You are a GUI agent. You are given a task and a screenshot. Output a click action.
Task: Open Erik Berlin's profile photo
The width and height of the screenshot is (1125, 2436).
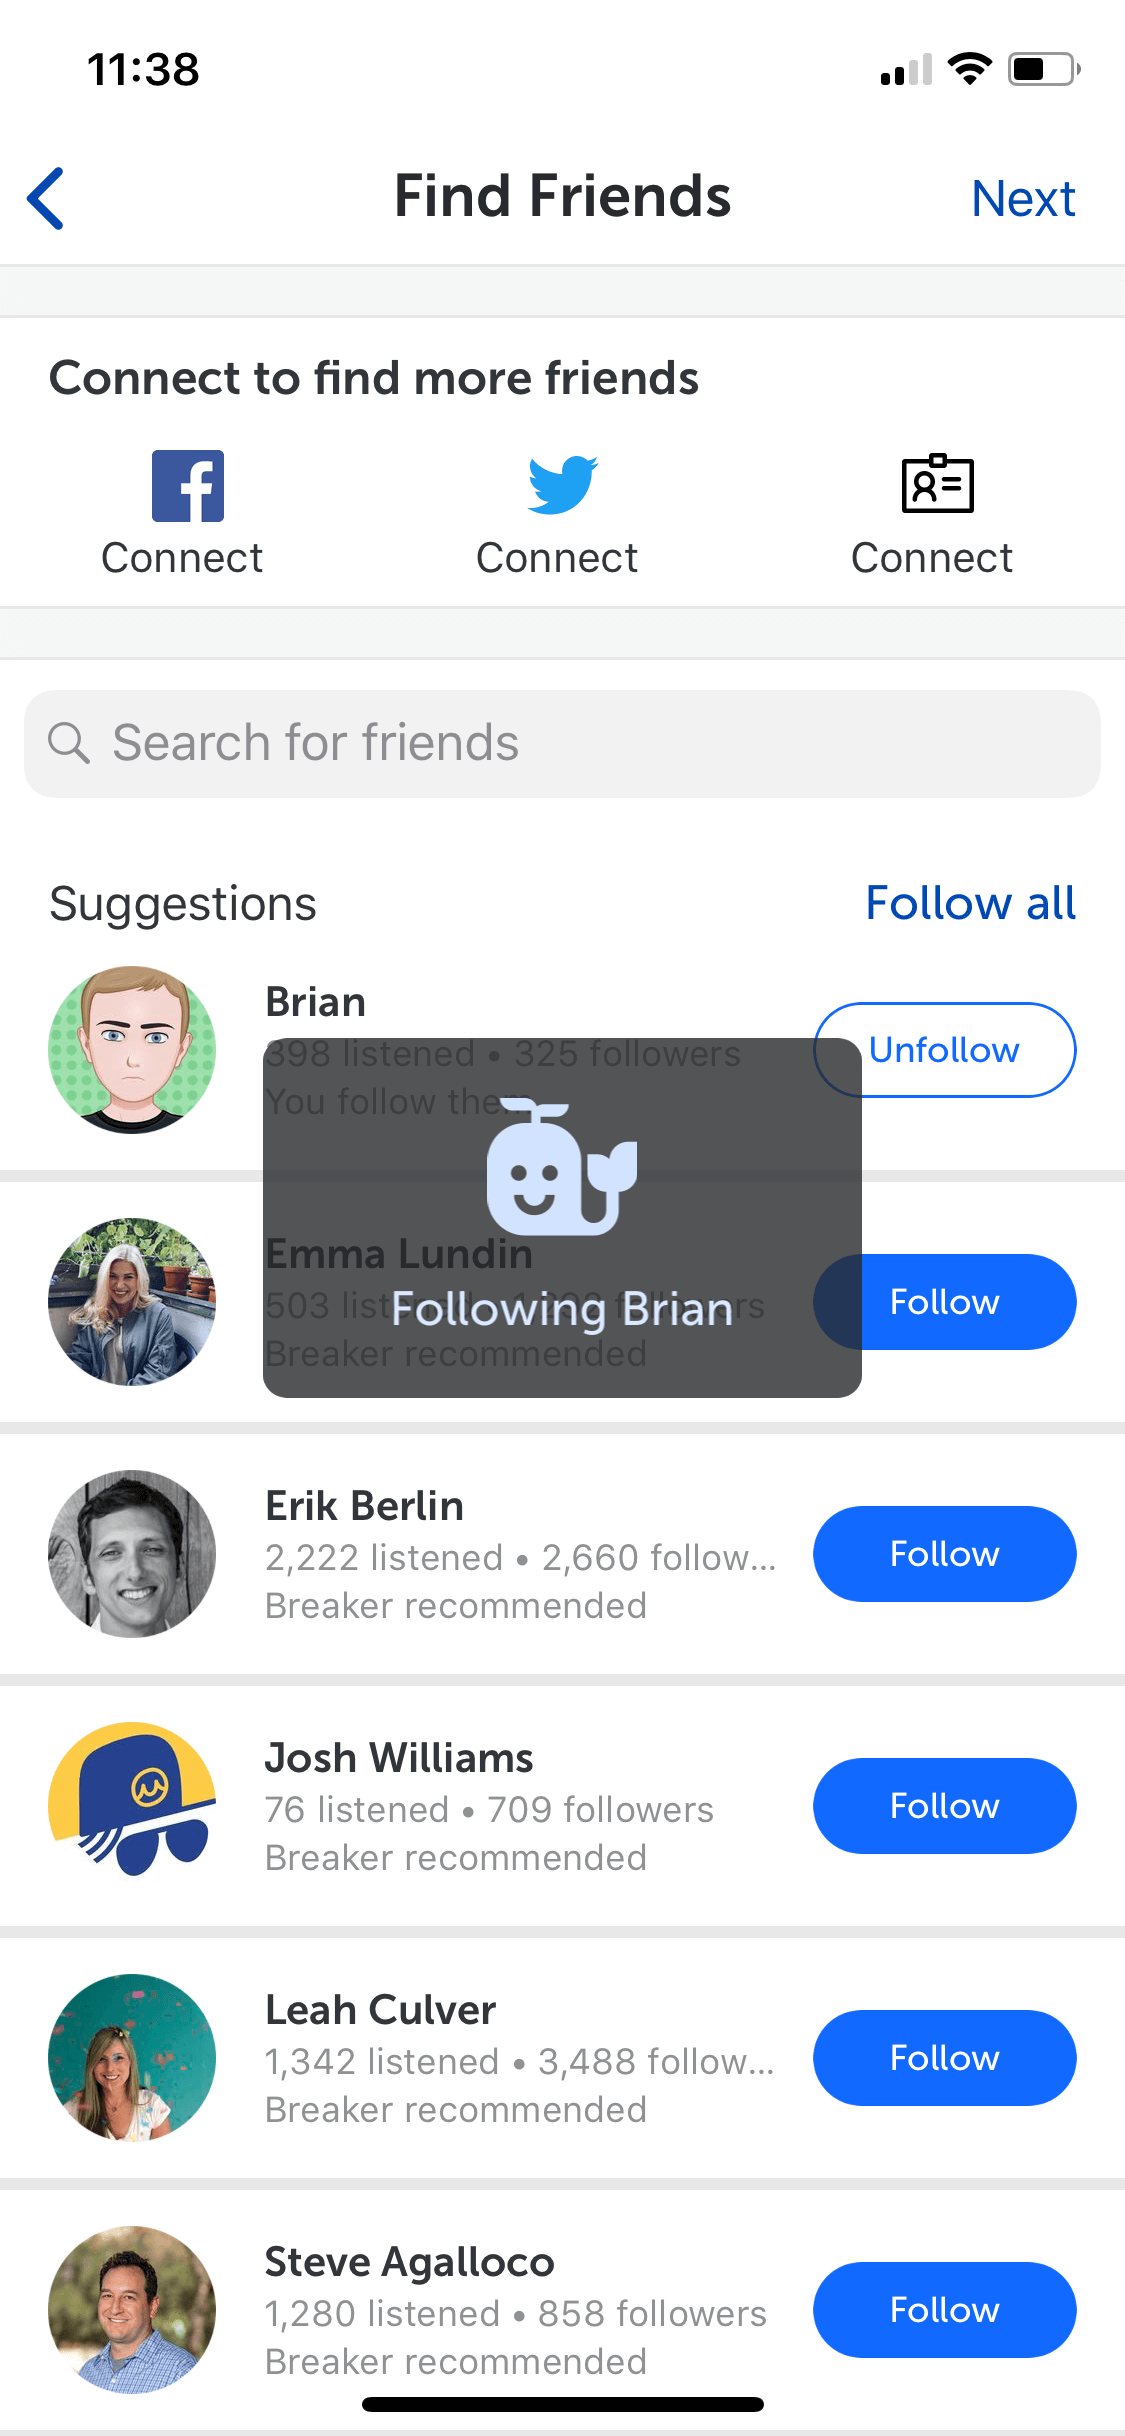click(132, 1554)
